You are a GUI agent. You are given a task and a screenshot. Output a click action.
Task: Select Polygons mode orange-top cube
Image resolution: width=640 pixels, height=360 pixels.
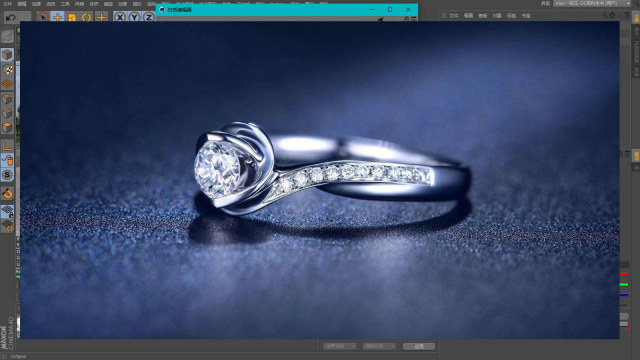coord(7,128)
